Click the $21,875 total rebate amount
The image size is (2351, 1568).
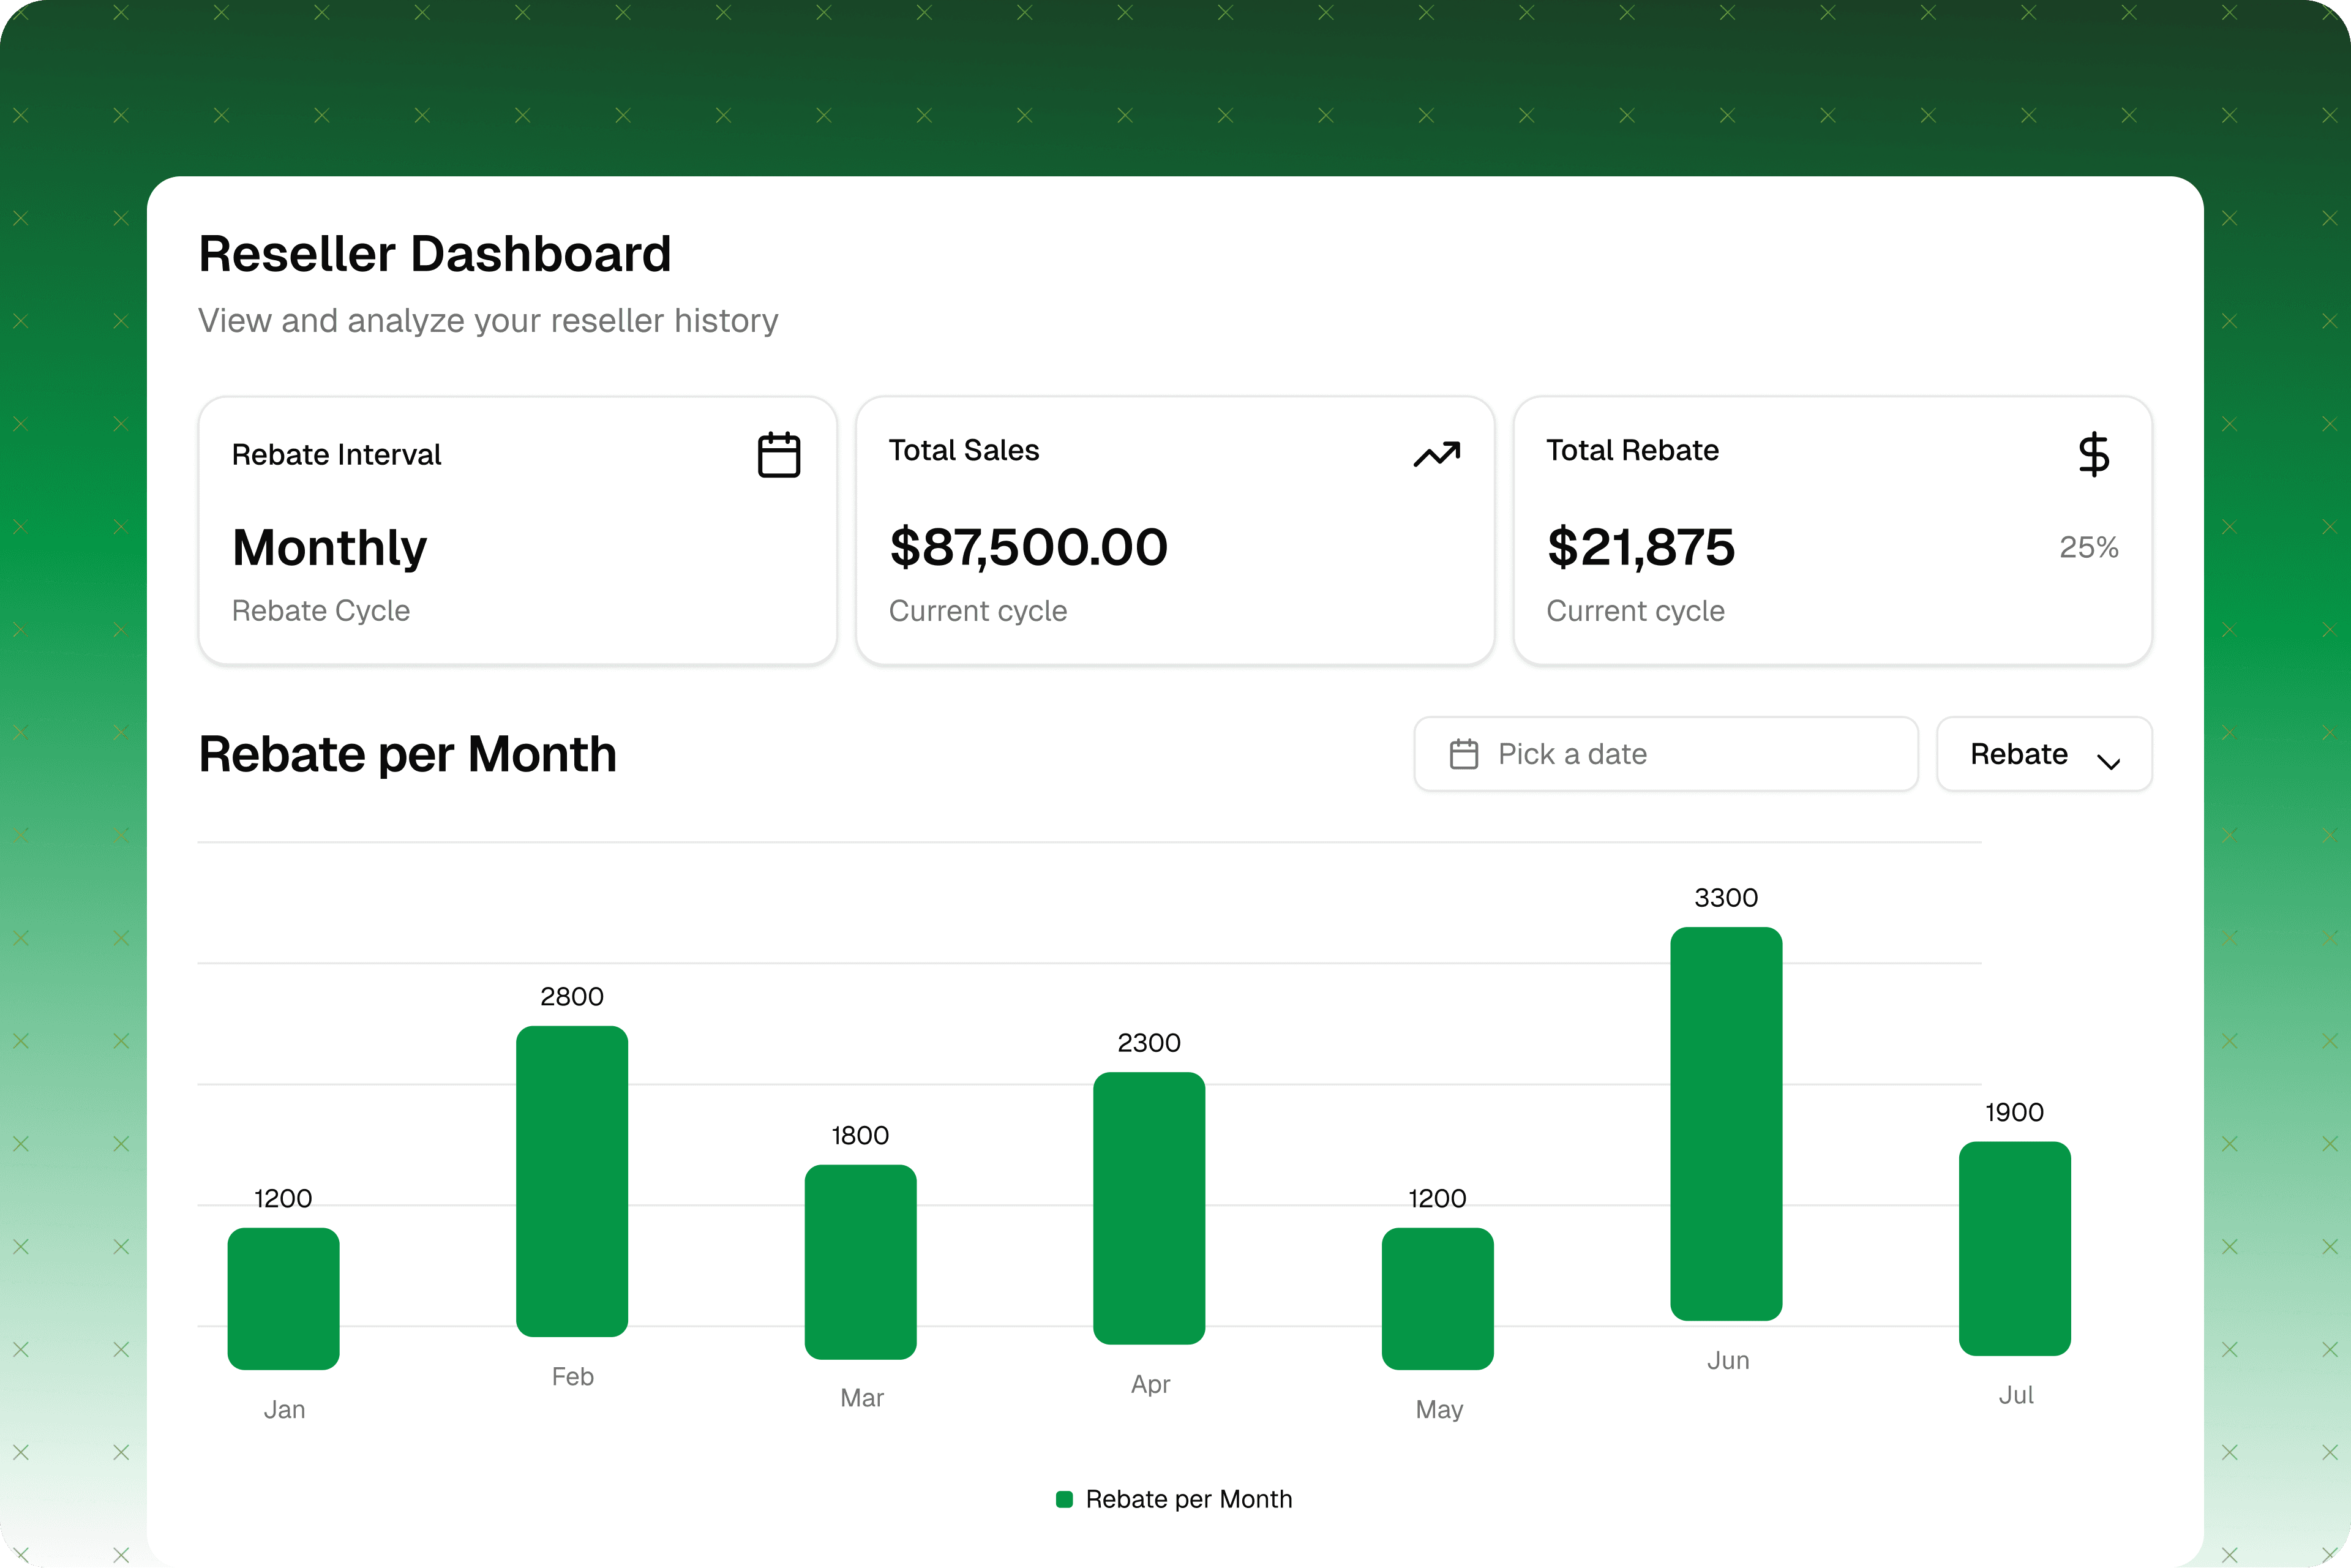(1640, 548)
